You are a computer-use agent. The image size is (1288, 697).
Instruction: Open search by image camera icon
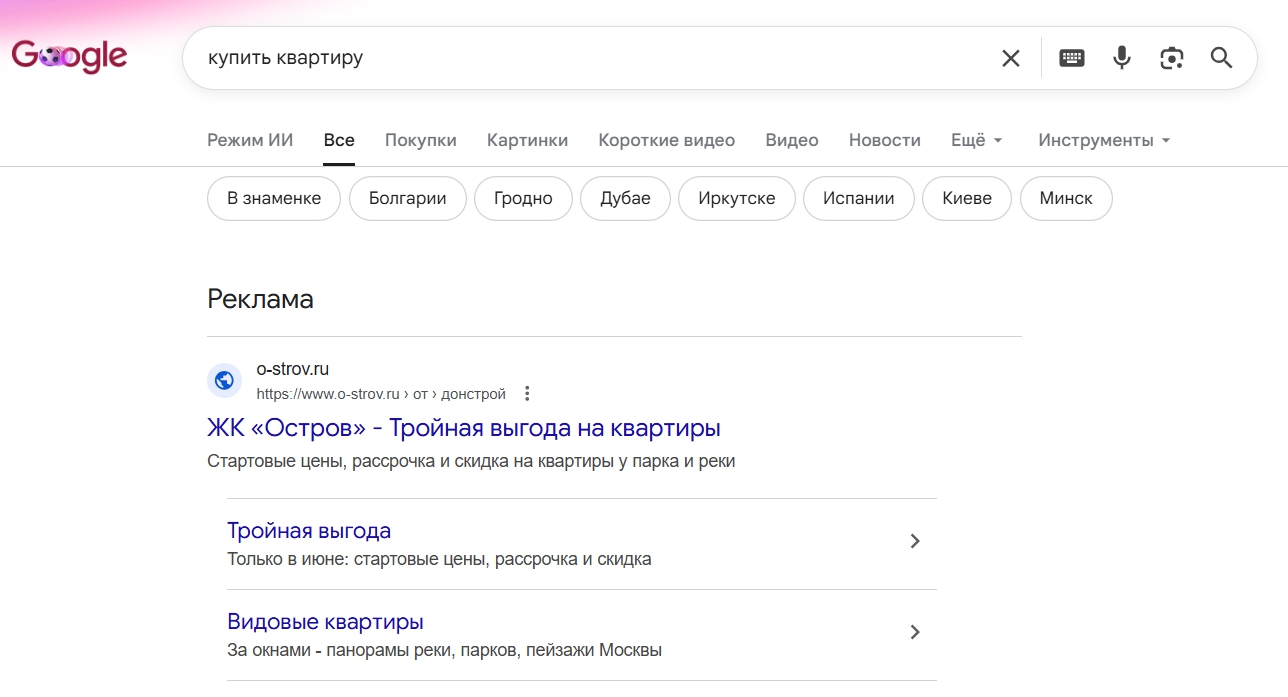[1172, 58]
